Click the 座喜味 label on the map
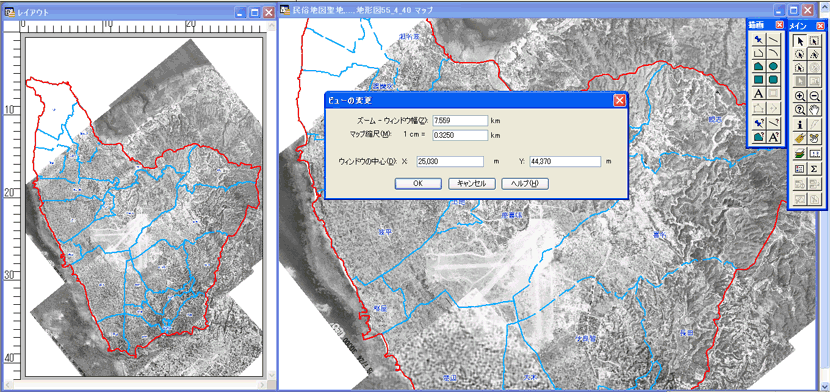Viewport: 830px width, 392px height. 512,215
